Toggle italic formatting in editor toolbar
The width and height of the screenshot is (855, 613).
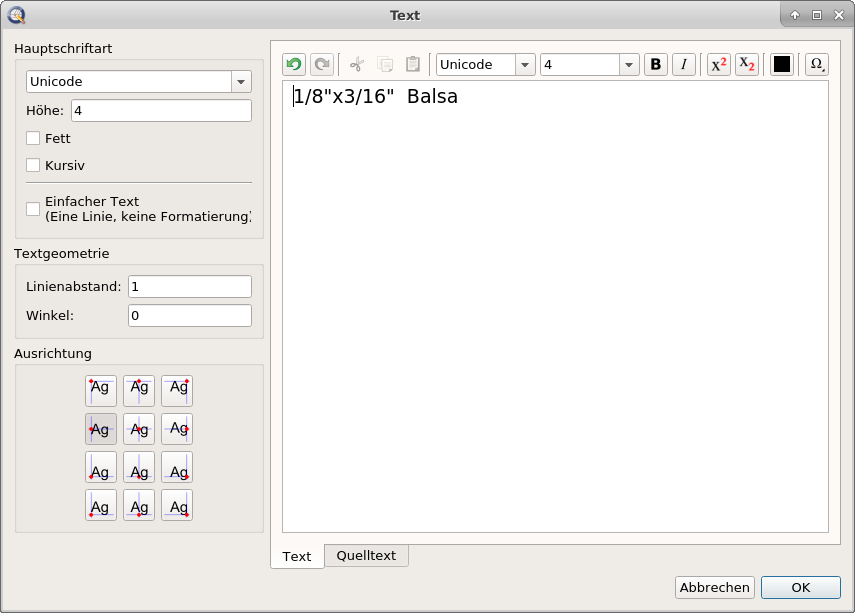coord(684,65)
